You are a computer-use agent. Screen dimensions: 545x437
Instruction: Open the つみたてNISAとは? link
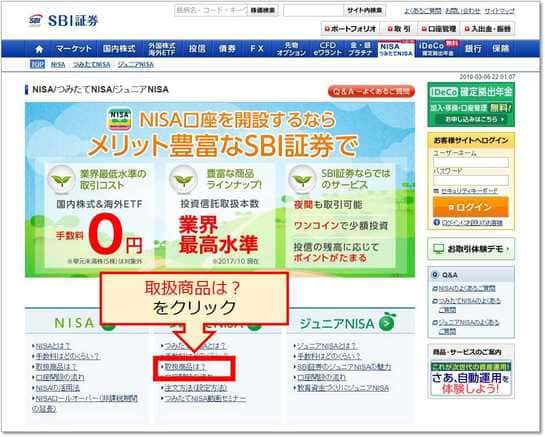pos(195,346)
